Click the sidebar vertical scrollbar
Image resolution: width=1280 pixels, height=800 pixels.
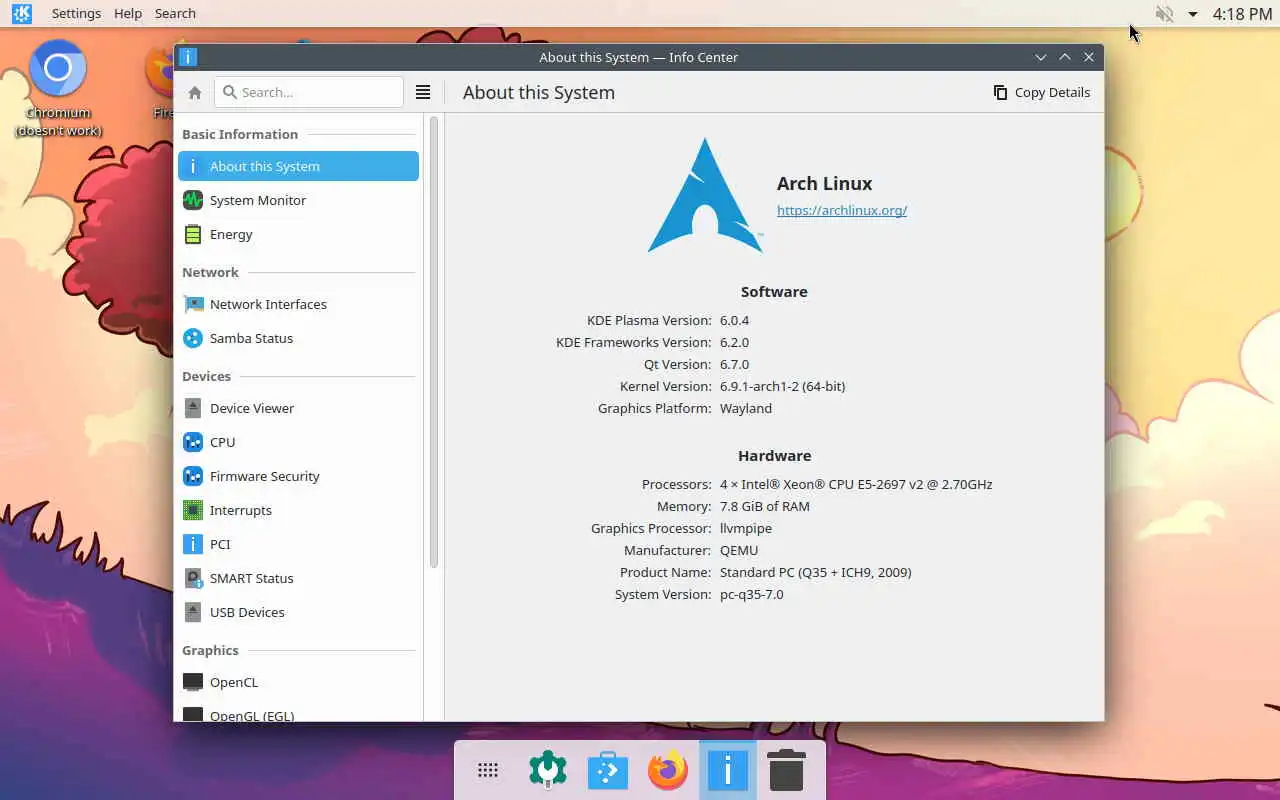point(434,342)
